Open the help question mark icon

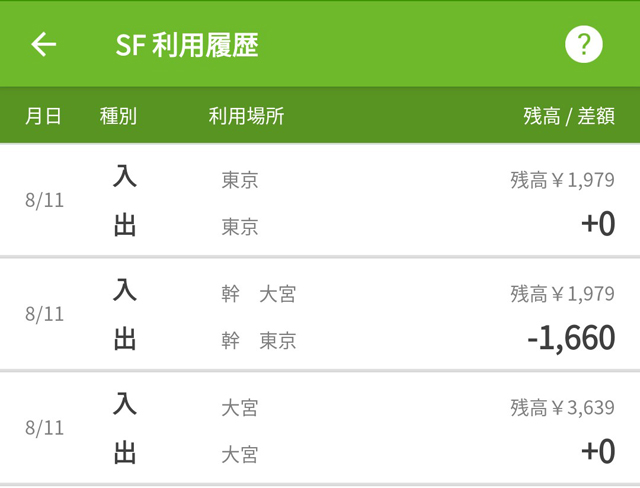584,44
